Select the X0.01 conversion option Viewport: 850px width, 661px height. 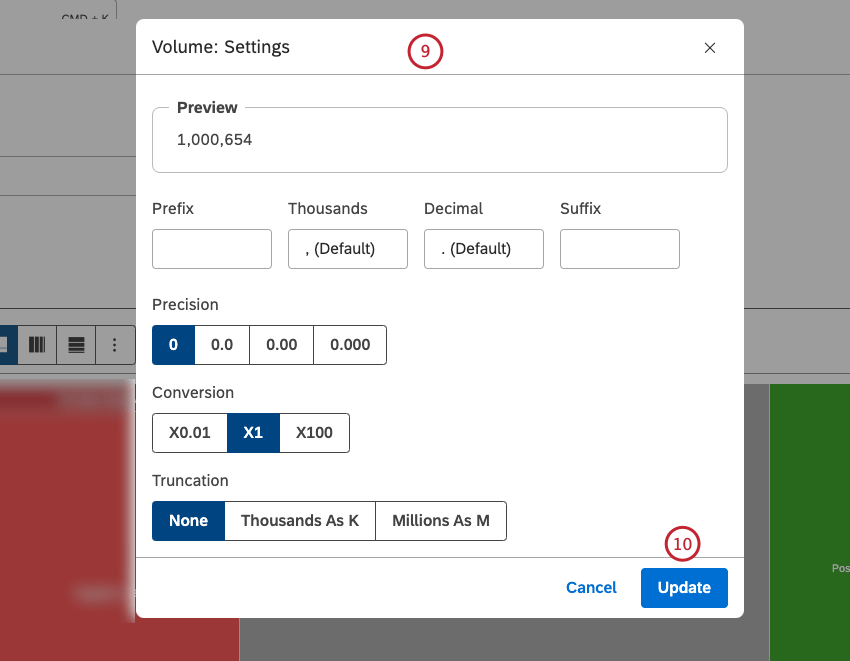pos(189,433)
